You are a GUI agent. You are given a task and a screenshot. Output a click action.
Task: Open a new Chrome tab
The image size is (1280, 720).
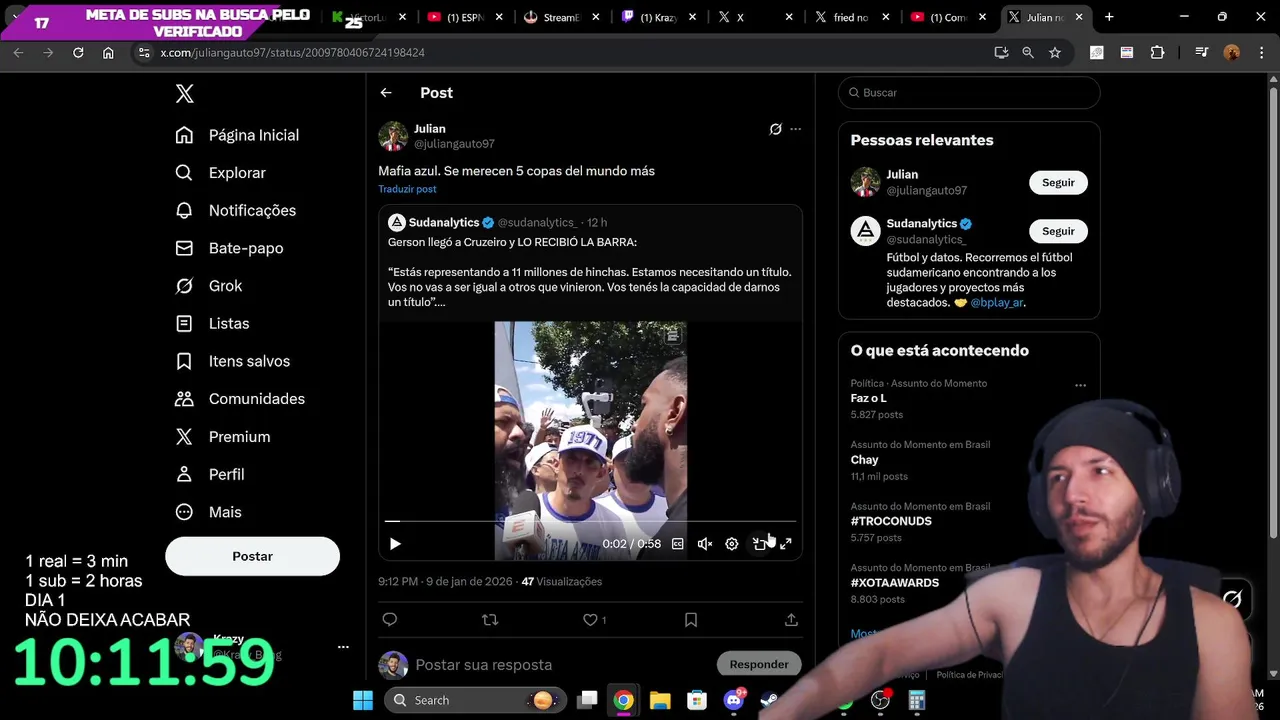[x=1109, y=17]
